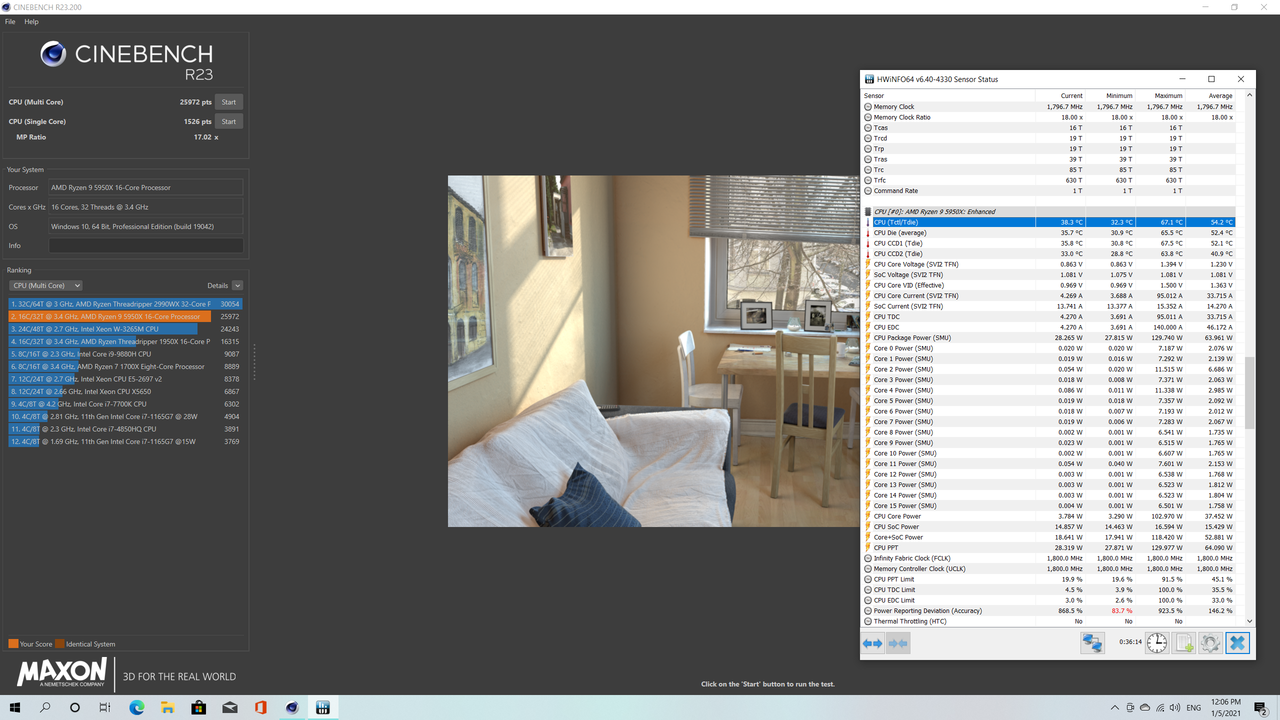Screen dimensions: 1280x720
Task: Select Memory Clock sensor row
Action: coord(1049,107)
